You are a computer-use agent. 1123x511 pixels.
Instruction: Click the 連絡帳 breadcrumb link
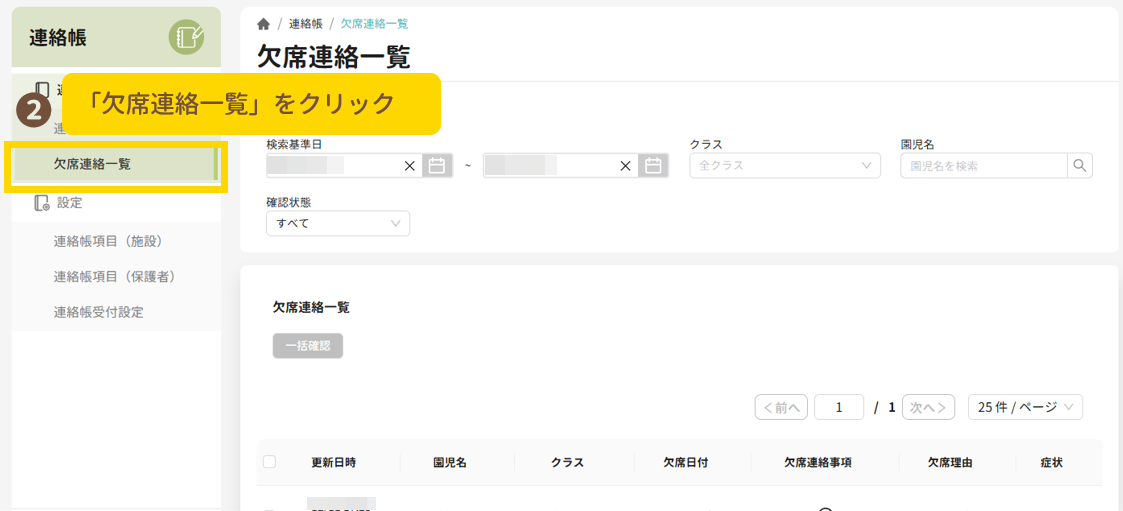[x=305, y=24]
